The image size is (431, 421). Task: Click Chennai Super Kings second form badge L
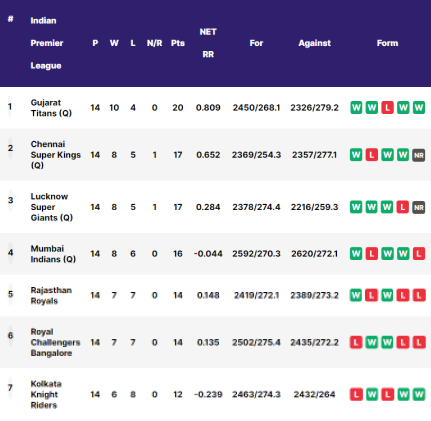click(x=372, y=155)
